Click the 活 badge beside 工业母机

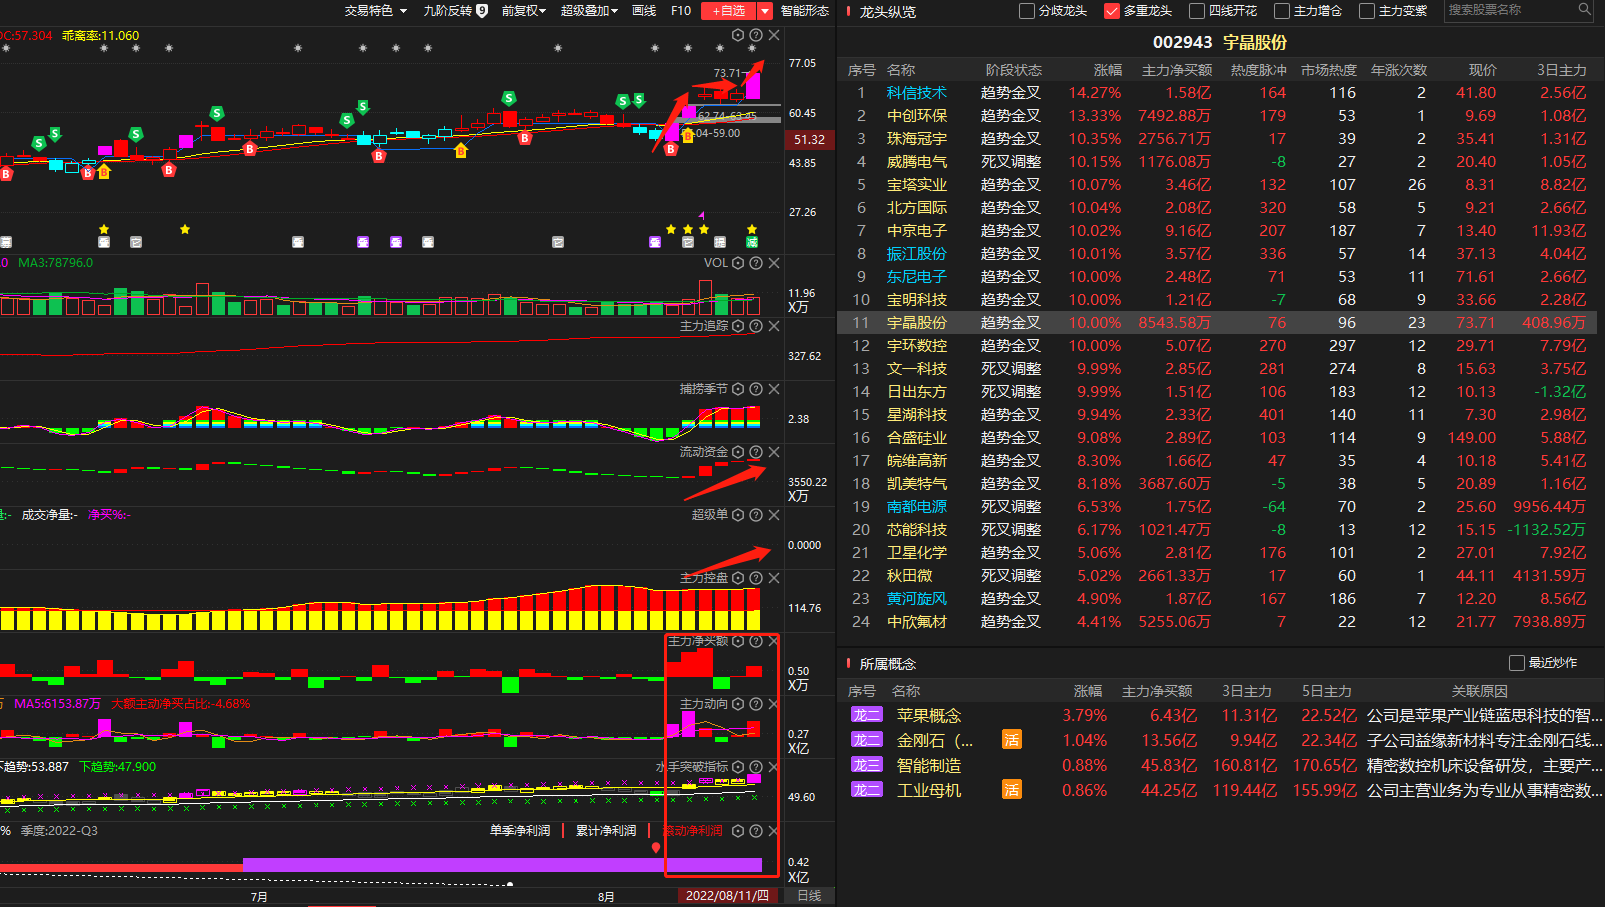pos(1012,790)
